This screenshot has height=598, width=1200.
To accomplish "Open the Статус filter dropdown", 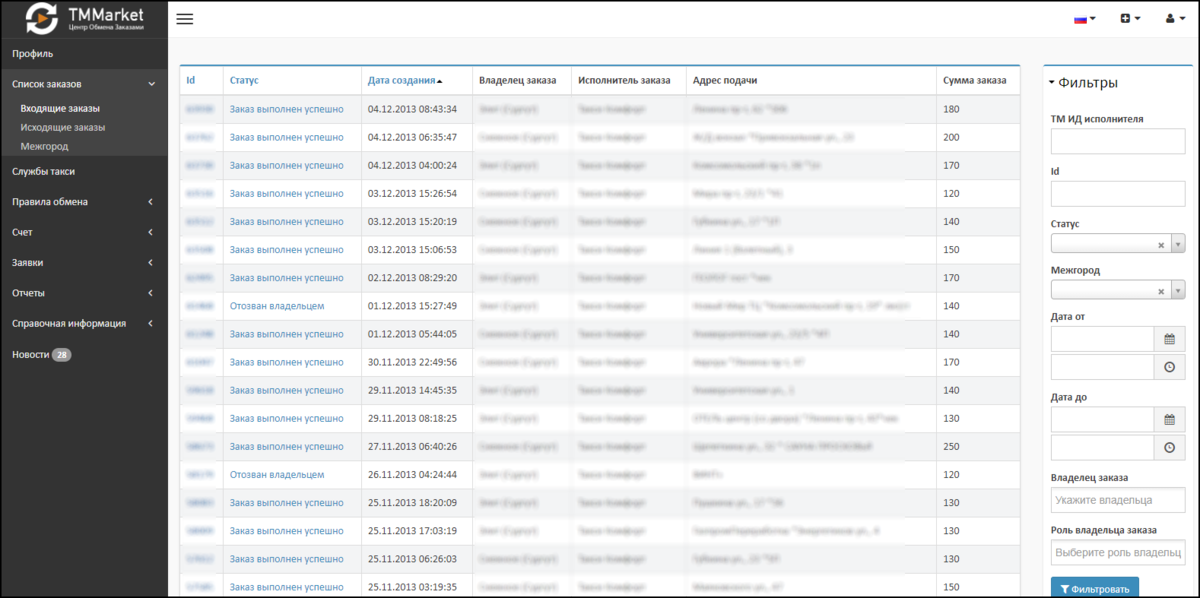I will tap(1177, 245).
